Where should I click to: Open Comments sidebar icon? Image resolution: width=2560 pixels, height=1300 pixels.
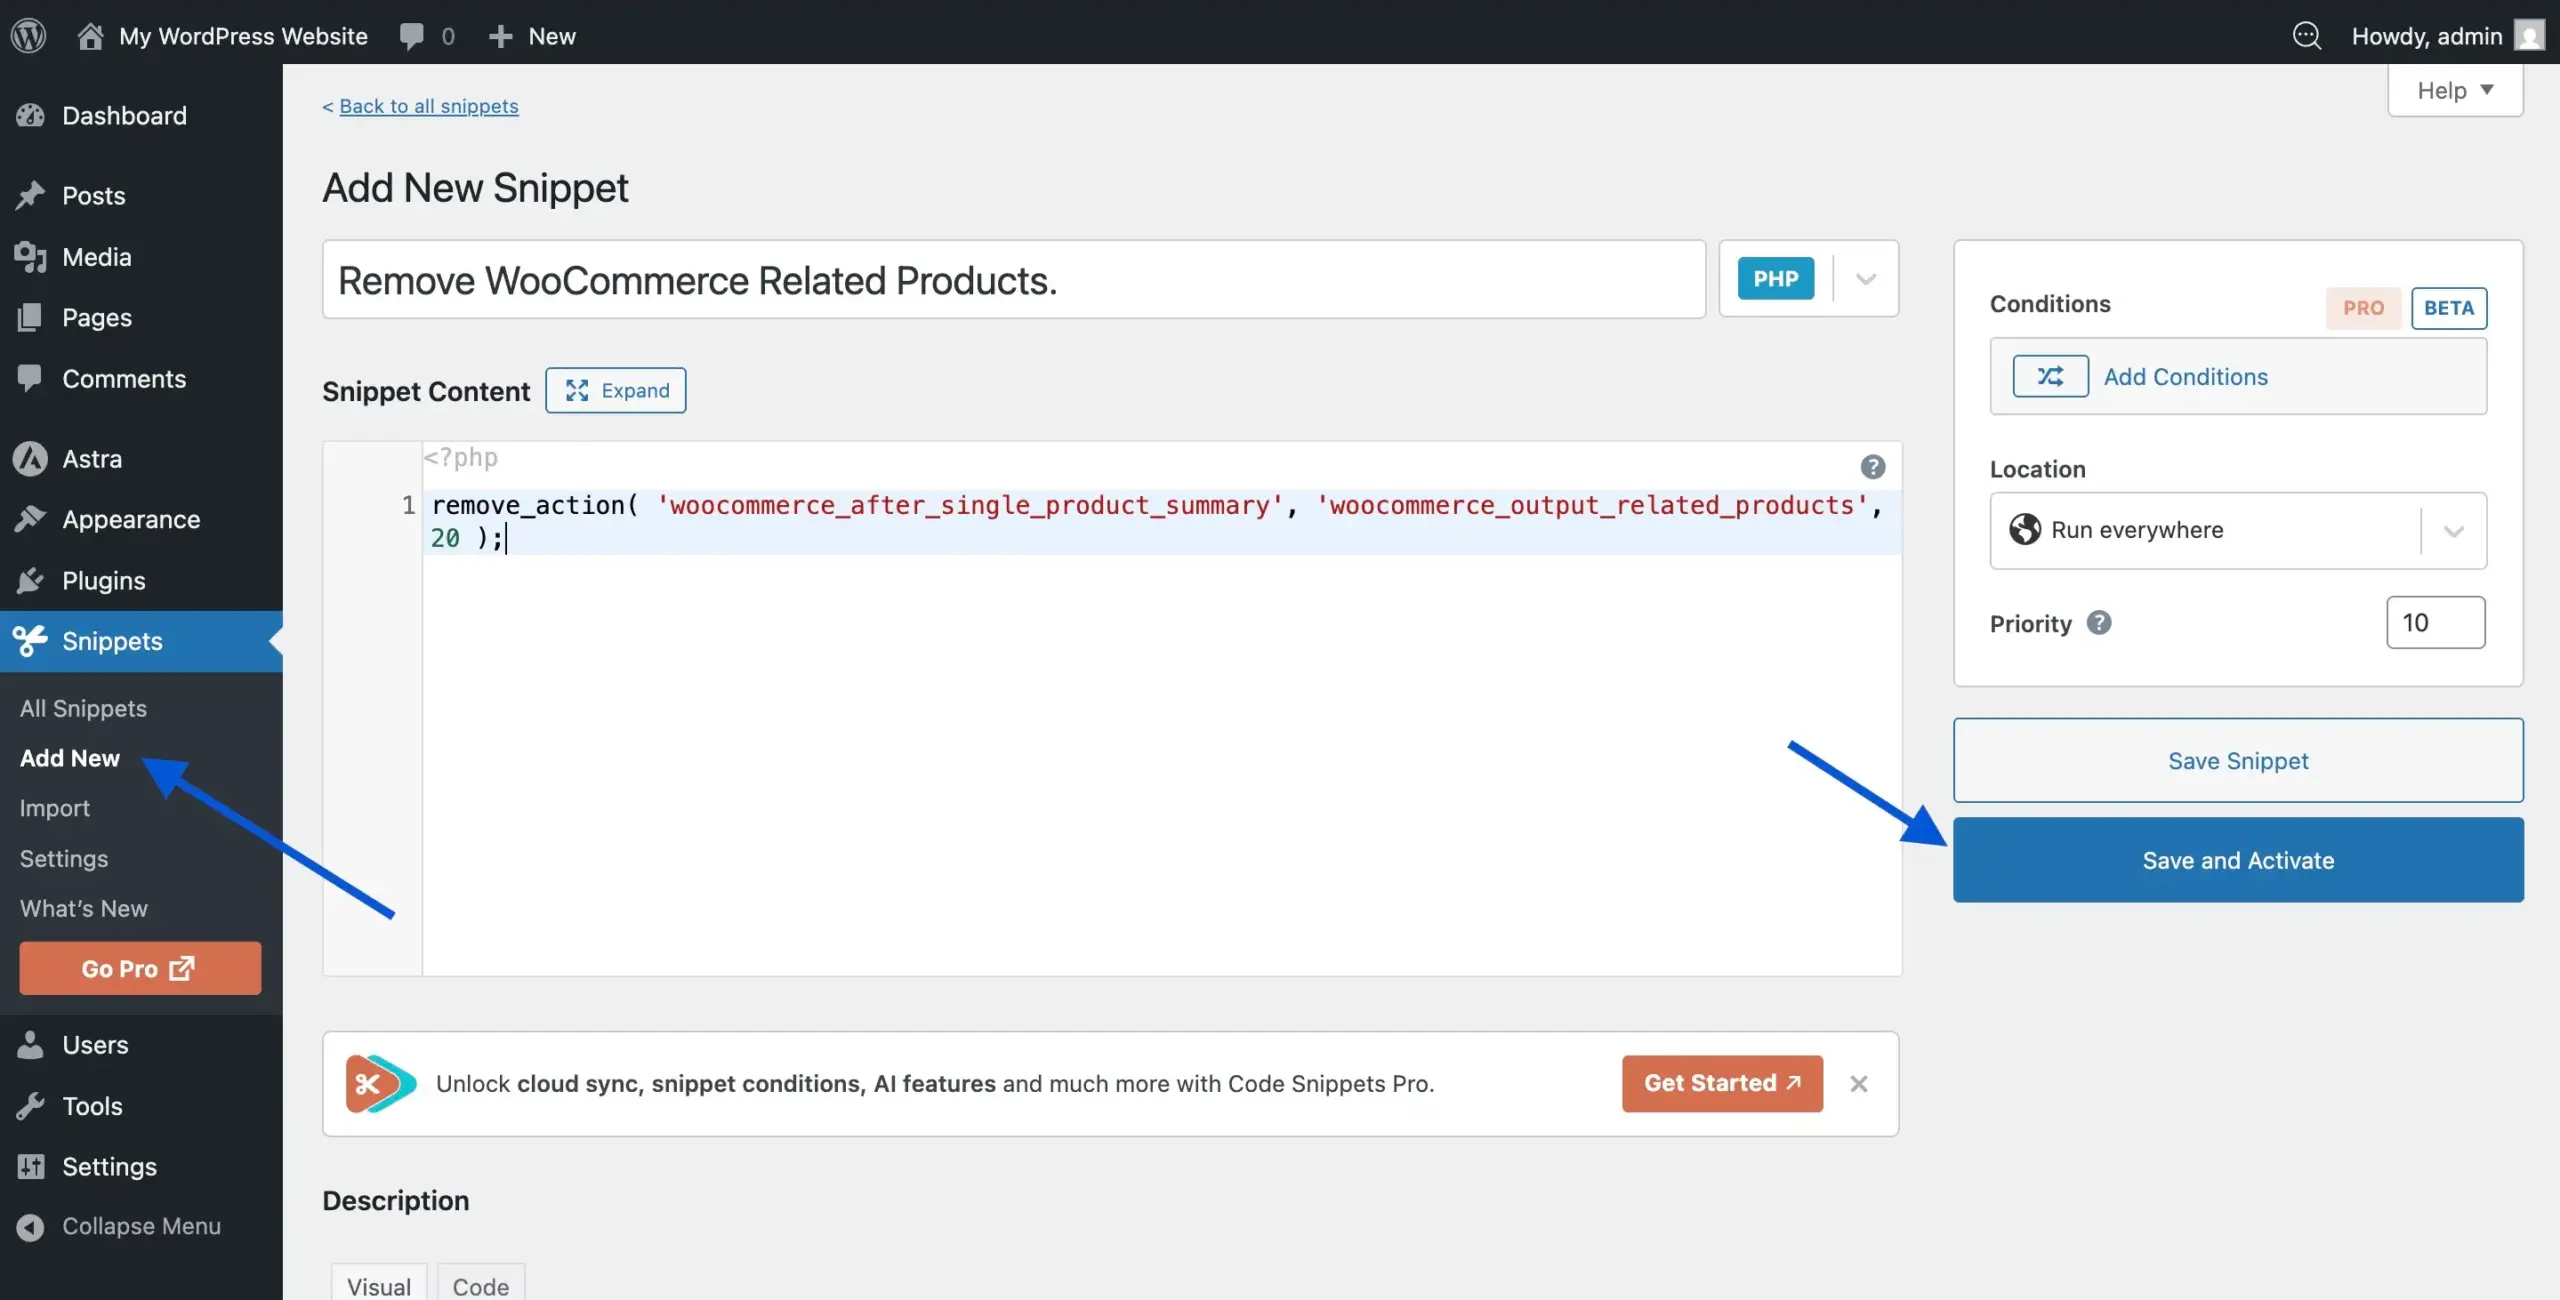(30, 379)
